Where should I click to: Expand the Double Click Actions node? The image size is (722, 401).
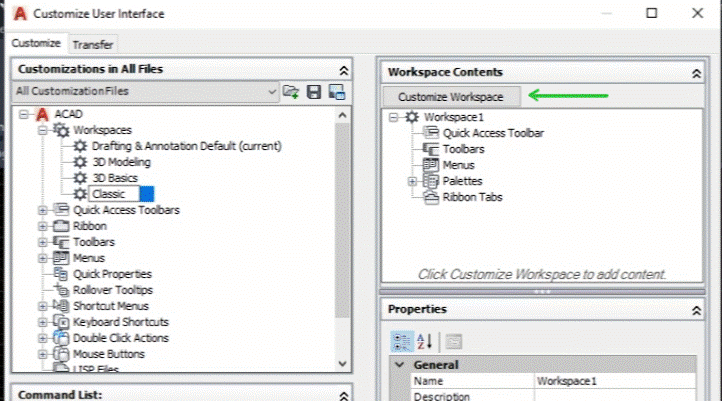coord(42,338)
